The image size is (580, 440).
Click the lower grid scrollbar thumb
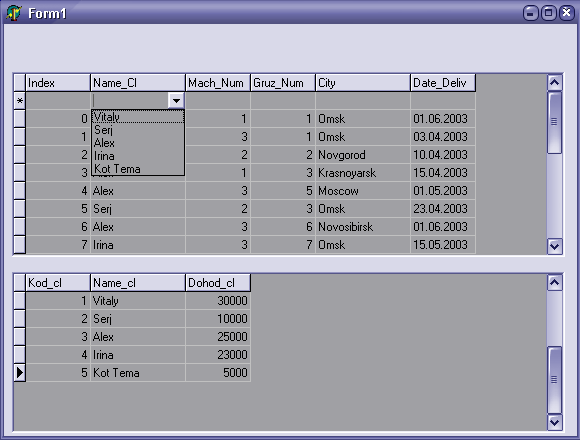554,380
